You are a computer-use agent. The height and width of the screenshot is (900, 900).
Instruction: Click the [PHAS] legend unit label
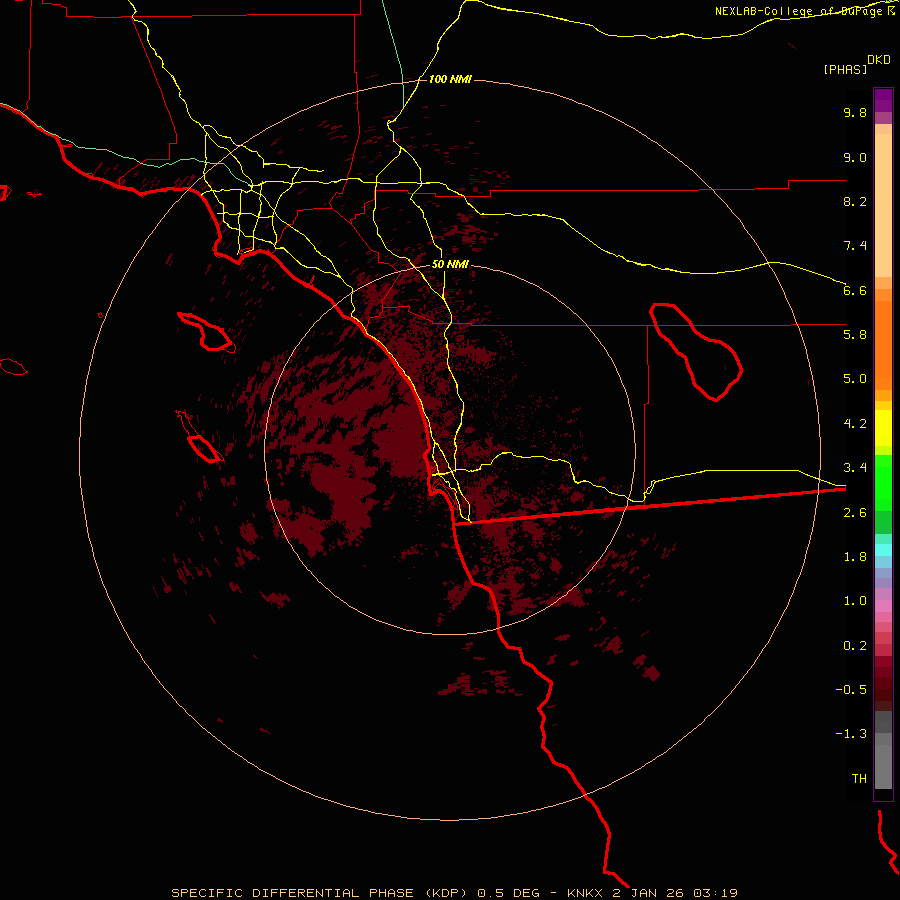click(845, 70)
